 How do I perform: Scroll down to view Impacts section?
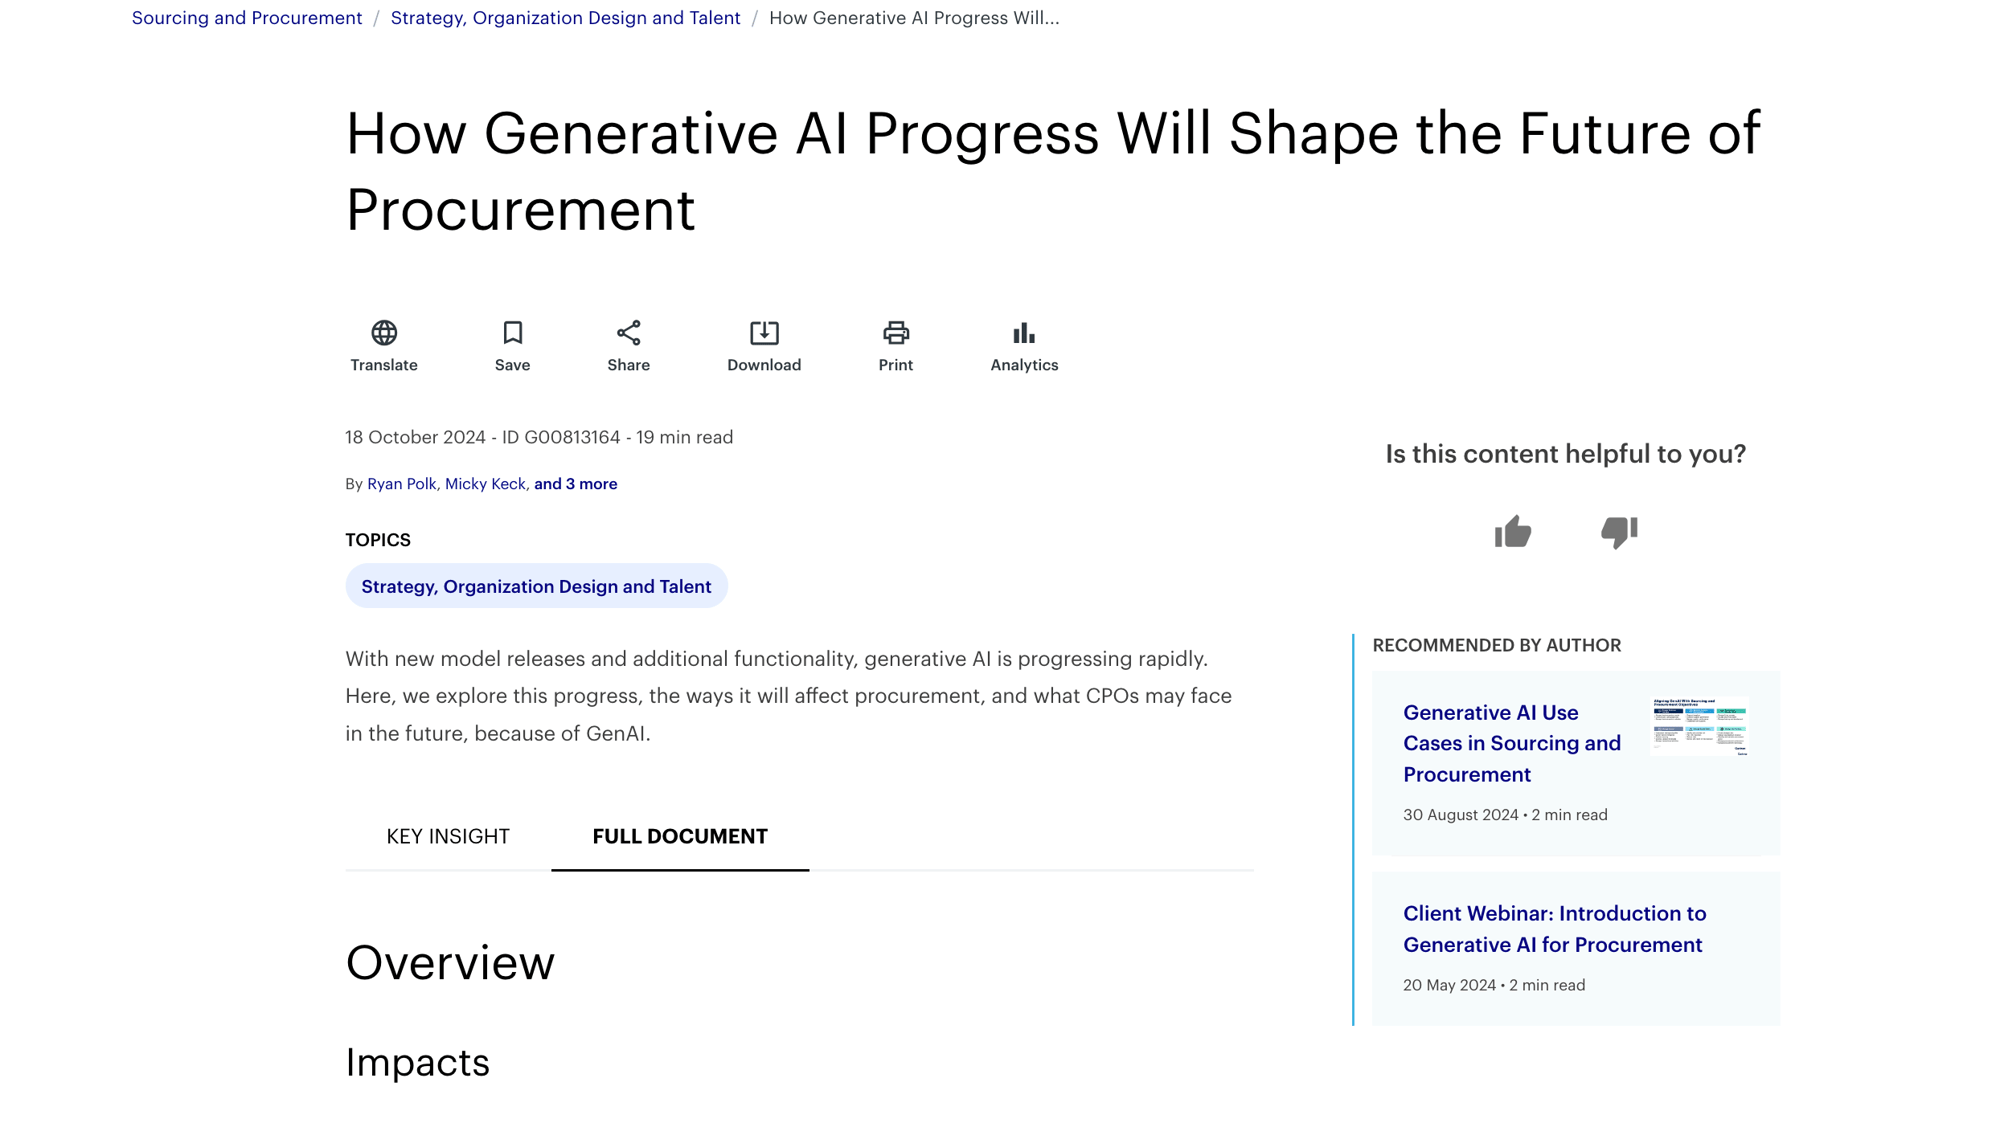[x=418, y=1061]
